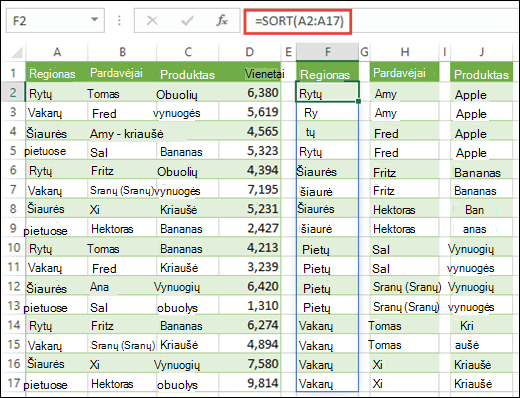
Task: Click the cell with value 7,580
Action: coord(250,363)
